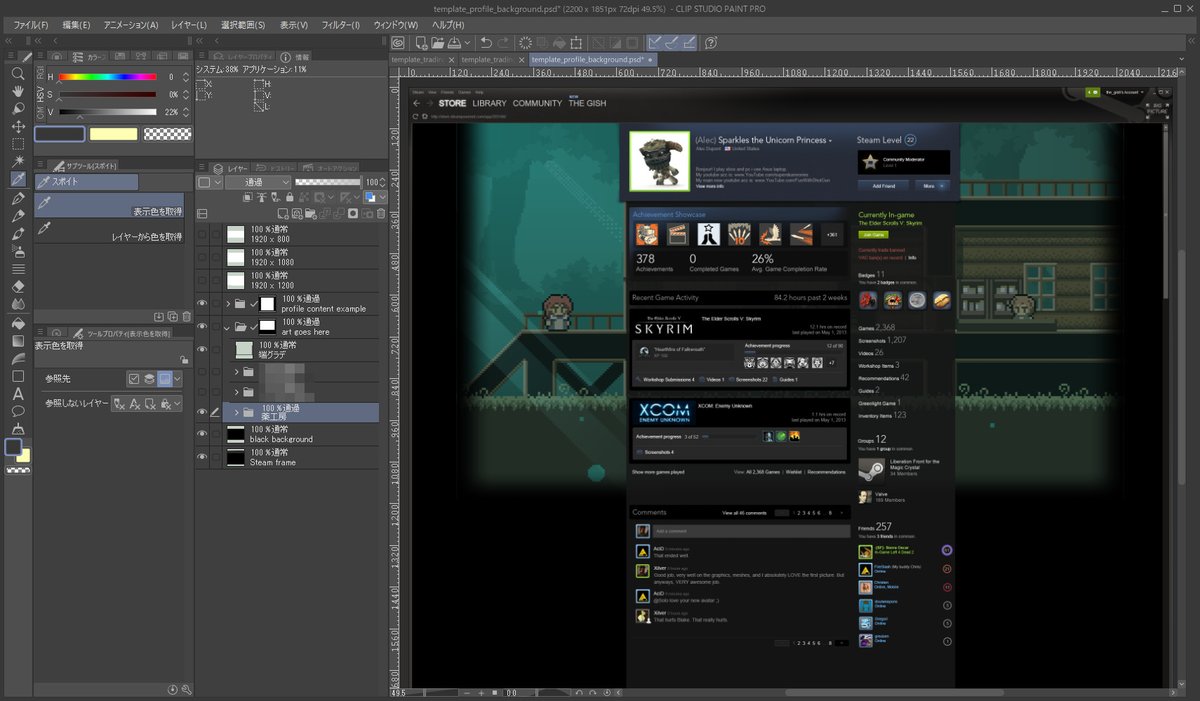1200x701 pixels.
Task: Open the ファイル(F) menu
Action: click(x=32, y=25)
